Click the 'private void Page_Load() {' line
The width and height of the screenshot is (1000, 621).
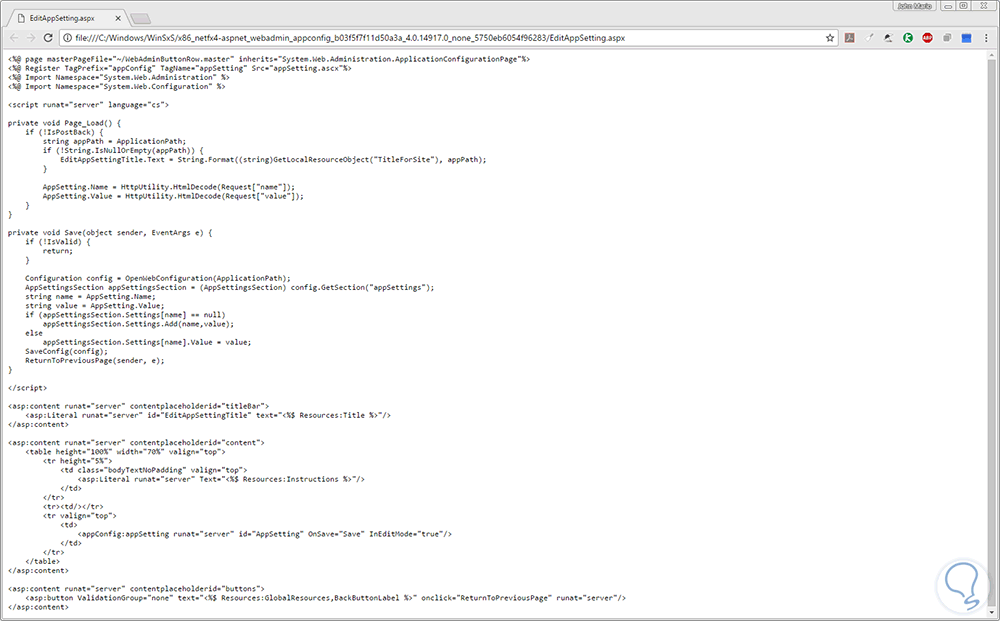tap(64, 123)
